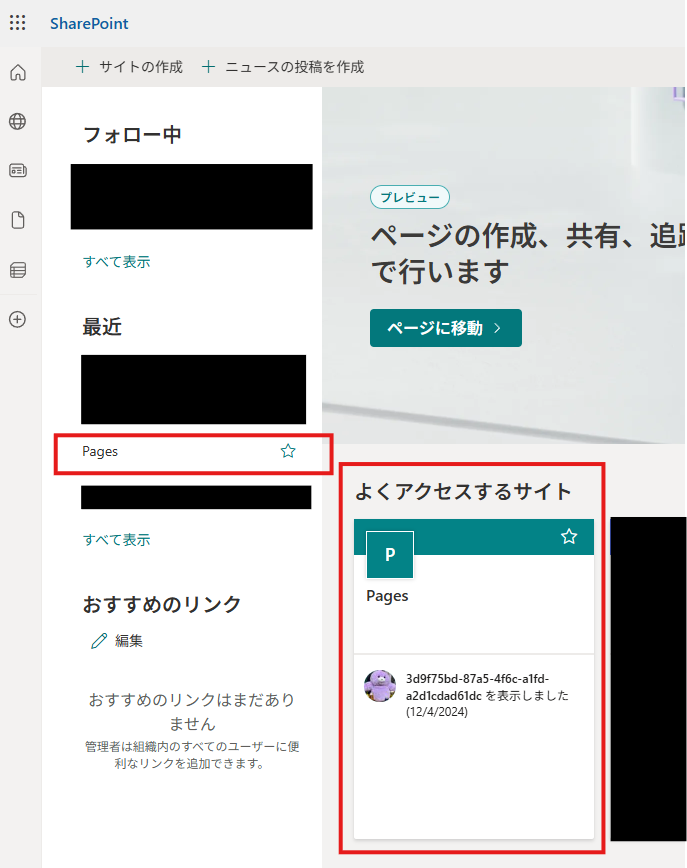687x868 pixels.
Task: Click the 最近 heading
Action: point(102,327)
